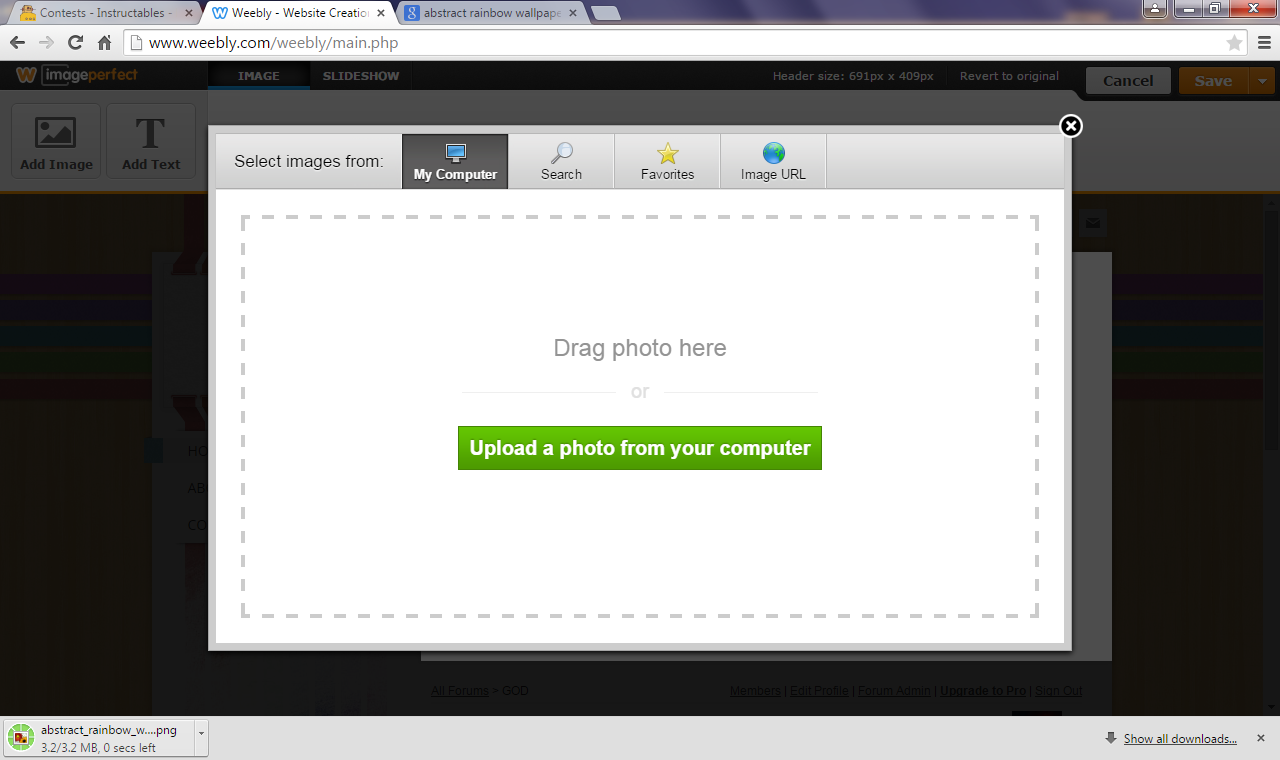Switch to abstract rainbow wallpaper tab

(492, 13)
